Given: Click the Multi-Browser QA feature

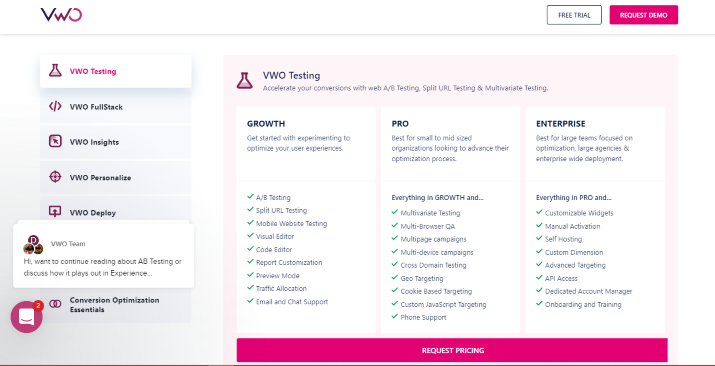Looking at the screenshot, I should point(427,226).
